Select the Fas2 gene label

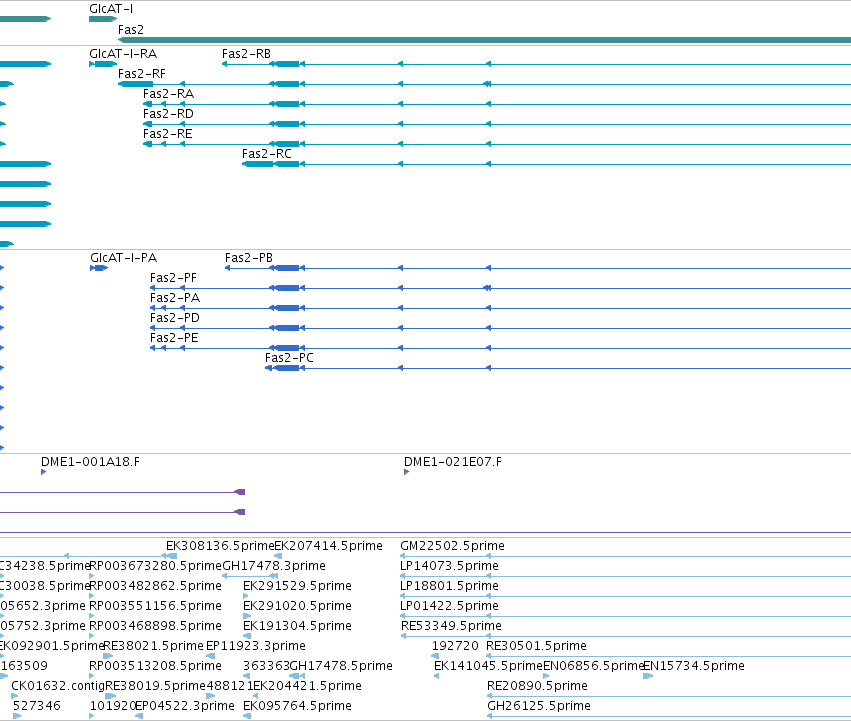(131, 30)
